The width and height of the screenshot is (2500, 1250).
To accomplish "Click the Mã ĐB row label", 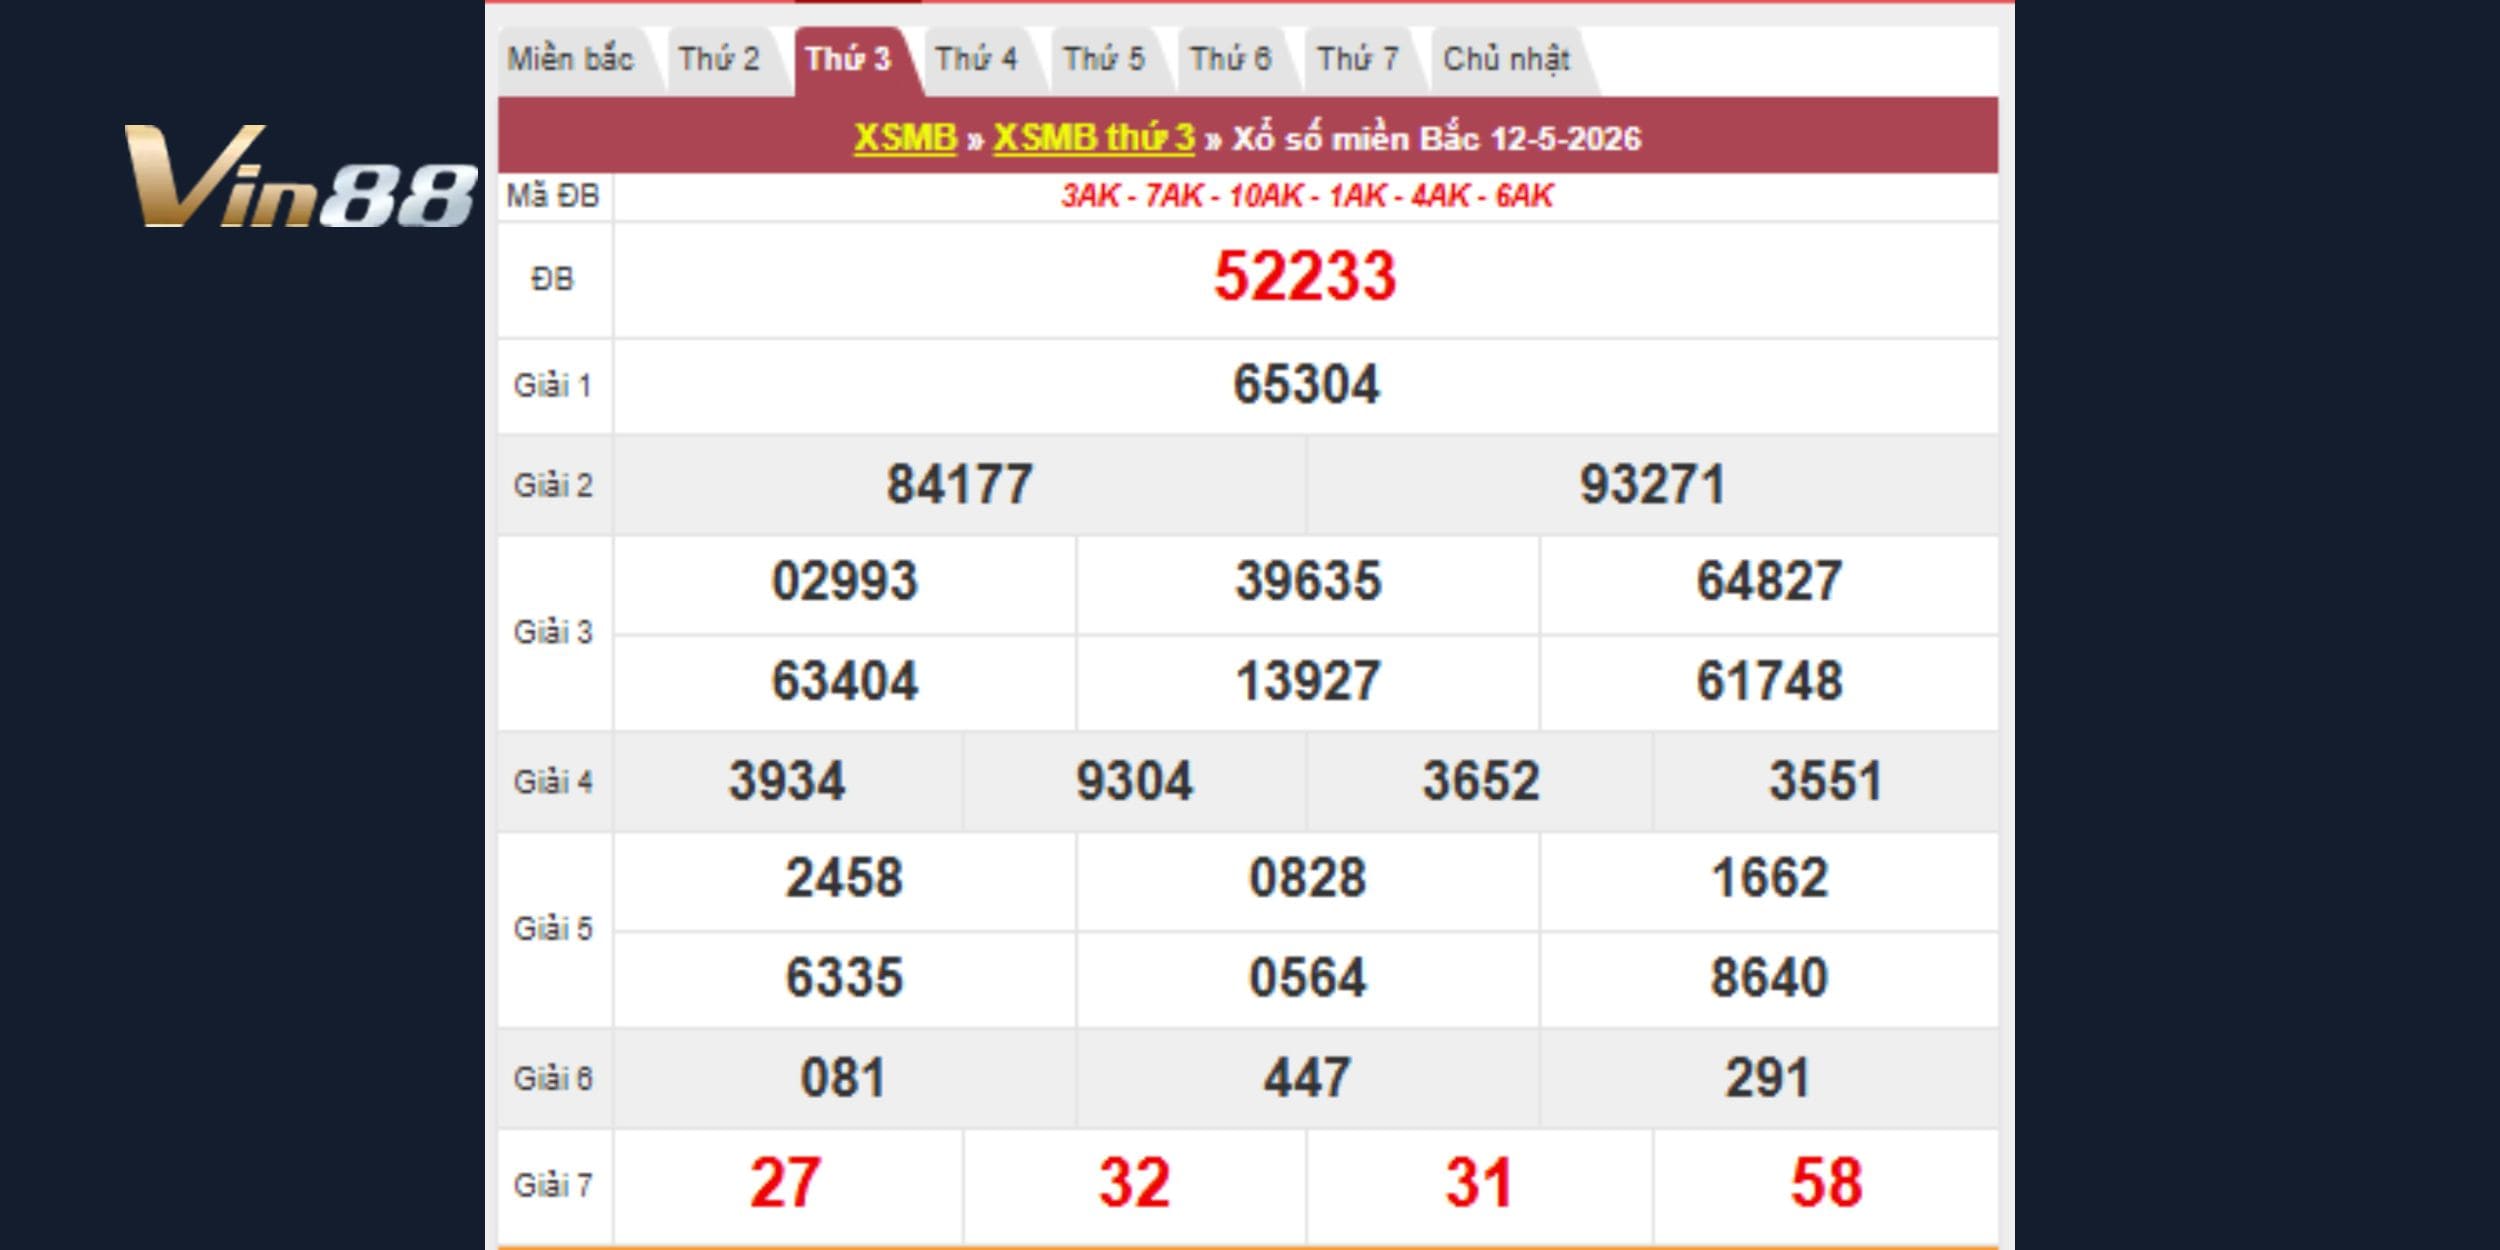I will [553, 196].
